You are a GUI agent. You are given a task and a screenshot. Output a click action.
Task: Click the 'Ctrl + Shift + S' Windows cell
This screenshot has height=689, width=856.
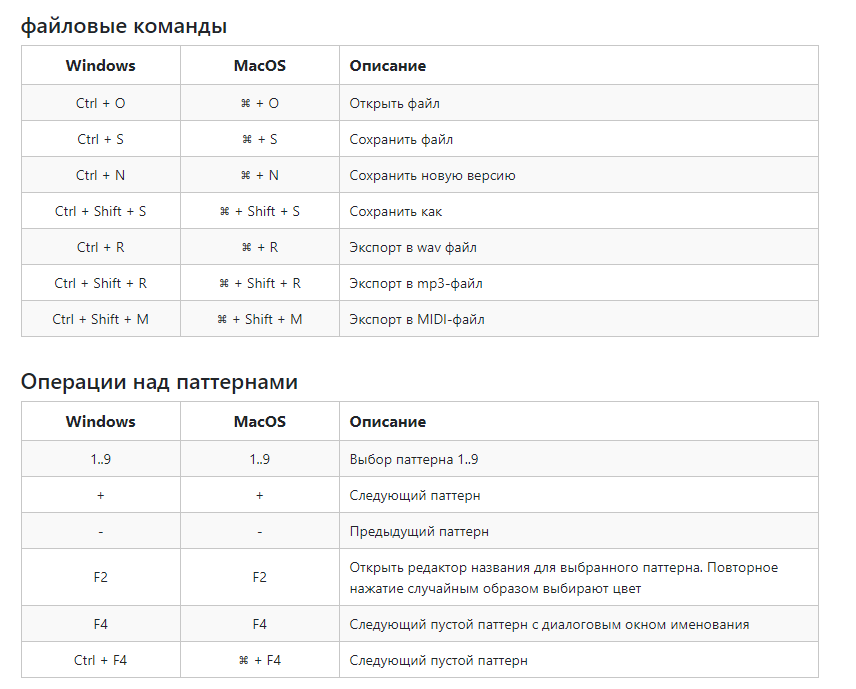tap(100, 211)
